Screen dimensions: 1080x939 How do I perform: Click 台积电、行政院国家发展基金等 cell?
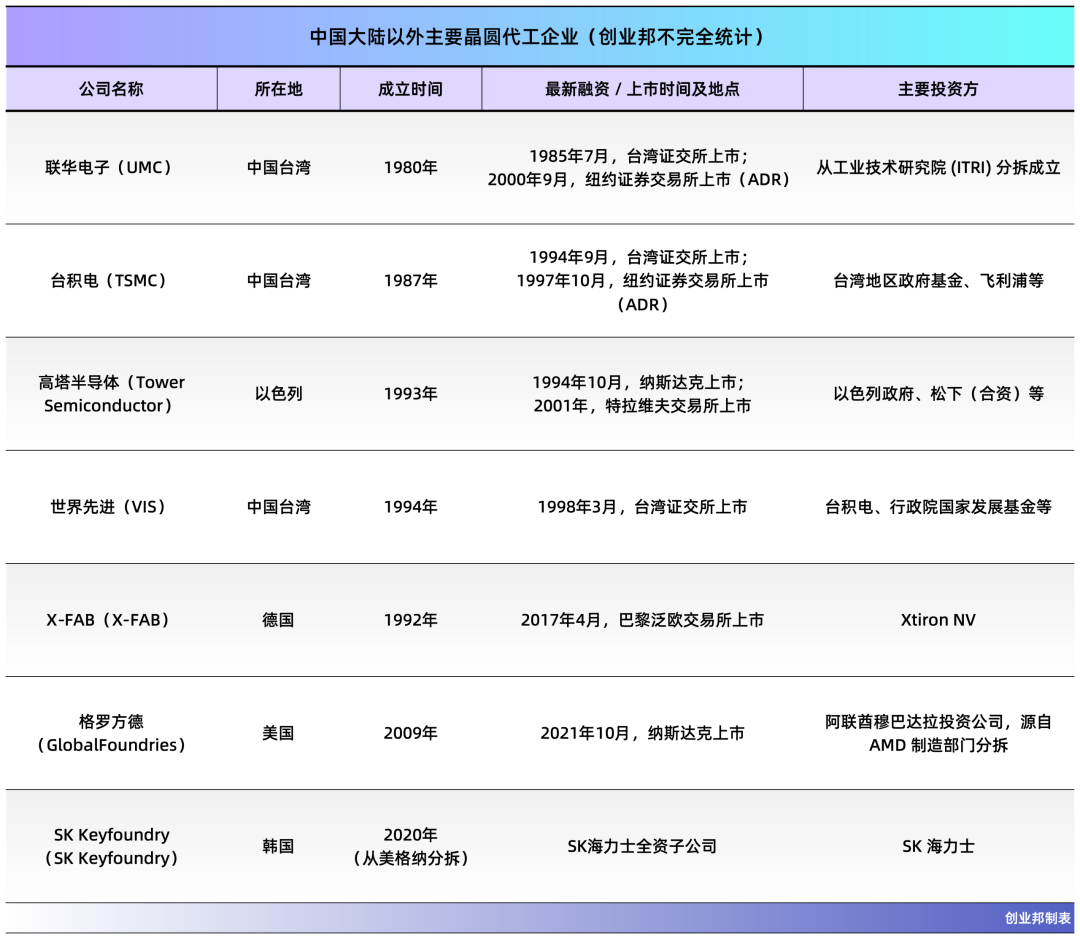[x=938, y=507]
